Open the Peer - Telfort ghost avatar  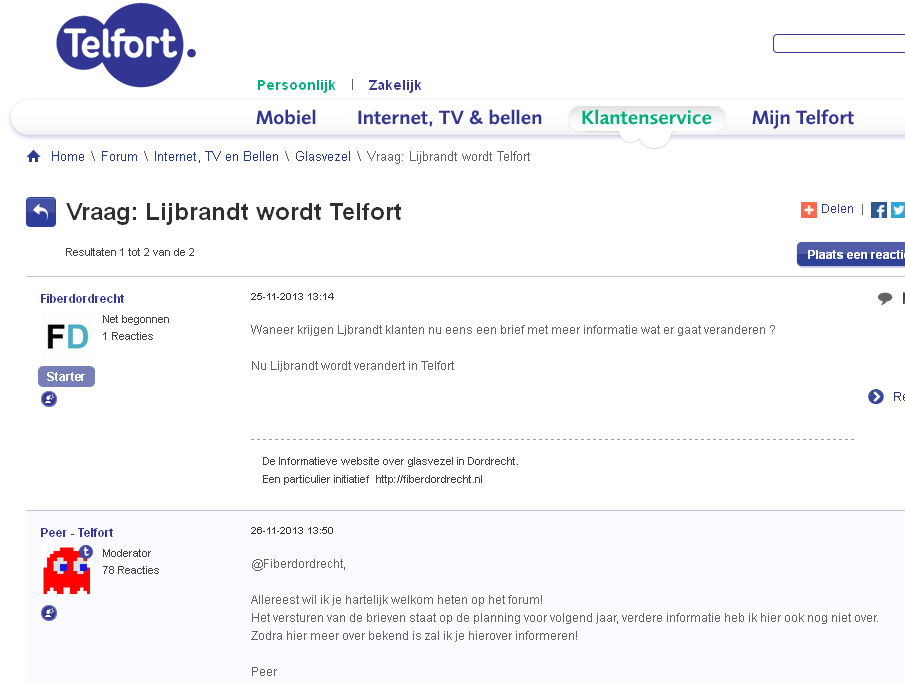tap(67, 570)
